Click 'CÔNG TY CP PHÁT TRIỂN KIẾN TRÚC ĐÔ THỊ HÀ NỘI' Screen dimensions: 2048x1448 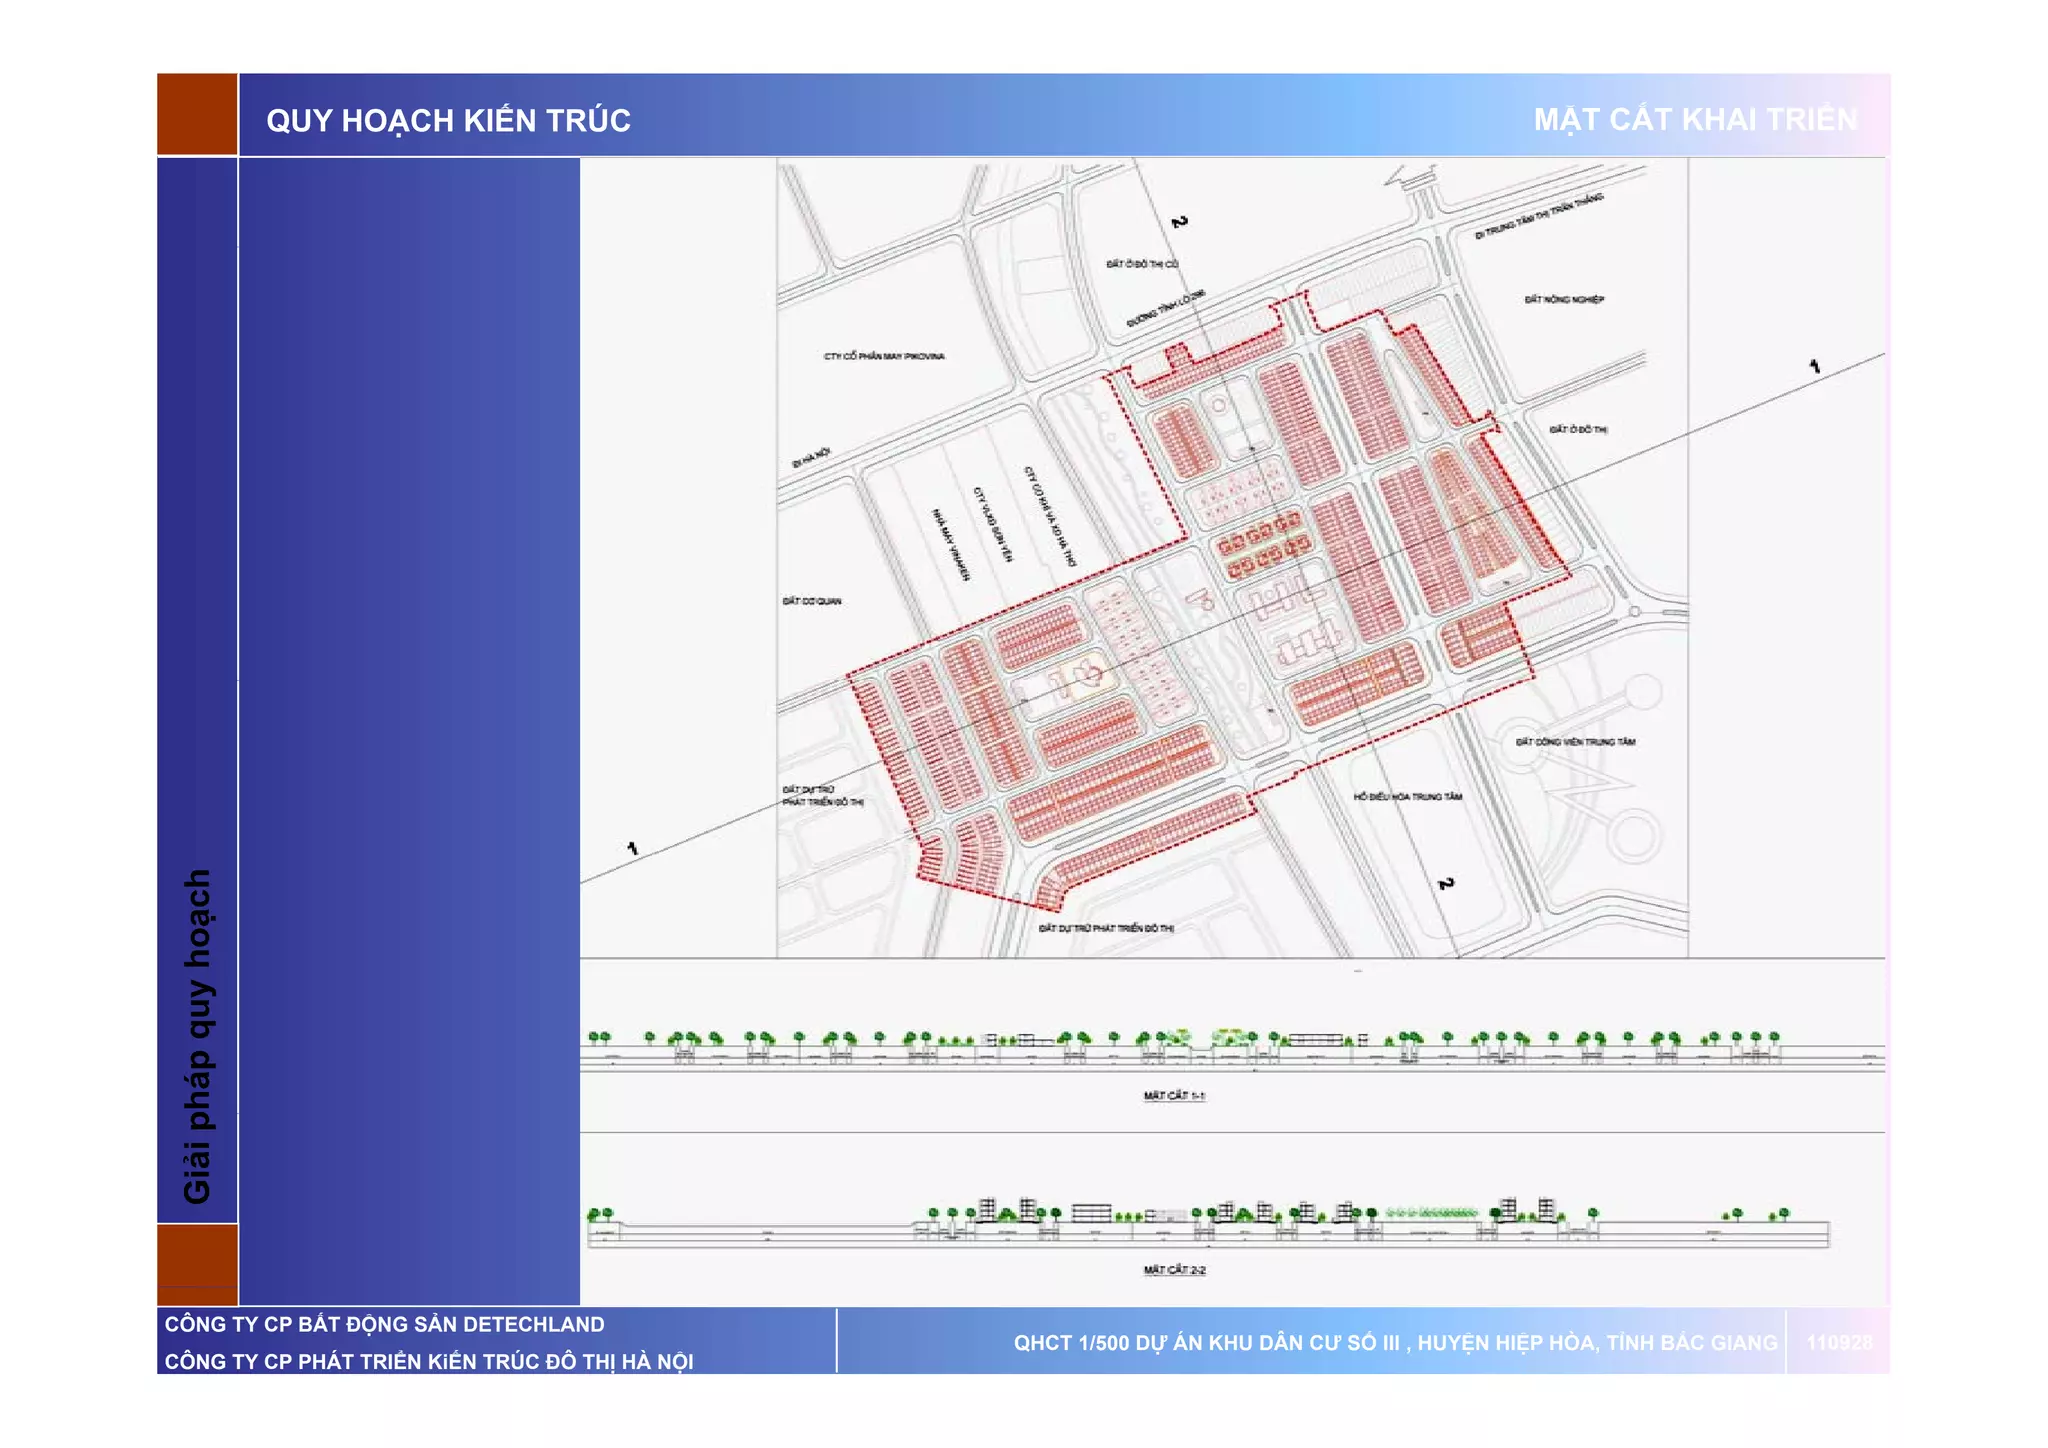pyautogui.click(x=428, y=1361)
